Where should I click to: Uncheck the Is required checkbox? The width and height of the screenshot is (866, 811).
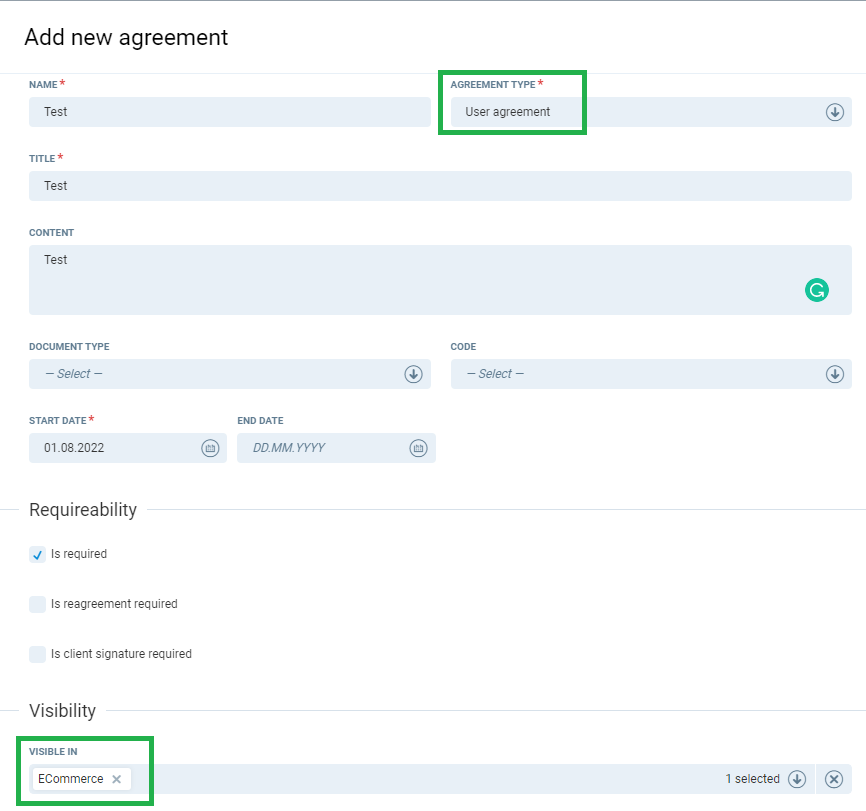pos(38,554)
